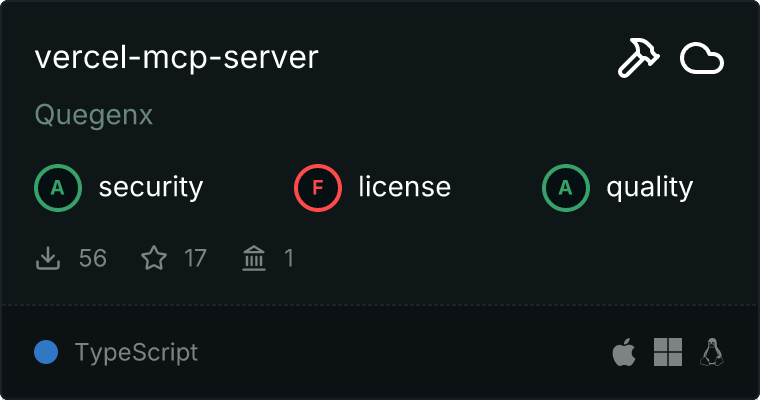This screenshot has width=760, height=400.
Task: Click the 17 stars number
Action: 195,259
